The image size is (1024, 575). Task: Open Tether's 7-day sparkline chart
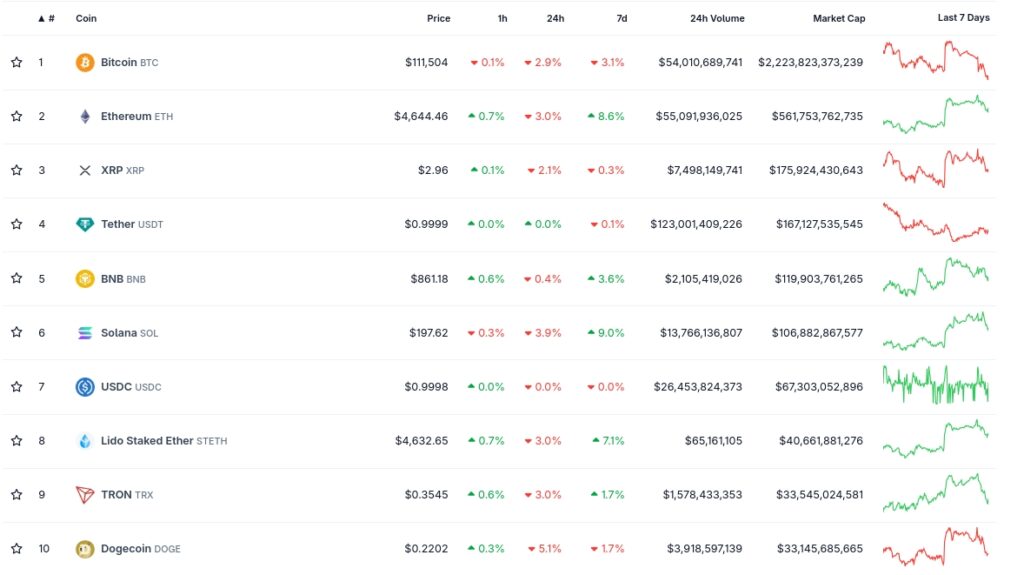tap(936, 222)
